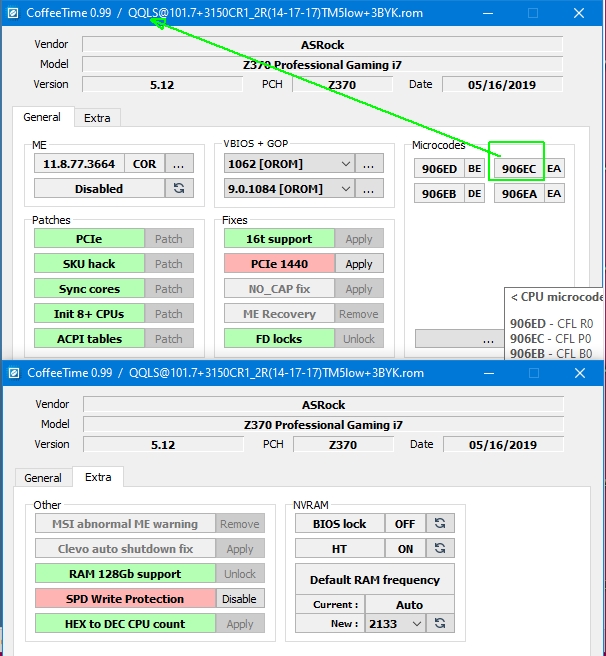The image size is (606, 656).
Task: Minimize the lower CoffeeTime window
Action: 488,373
